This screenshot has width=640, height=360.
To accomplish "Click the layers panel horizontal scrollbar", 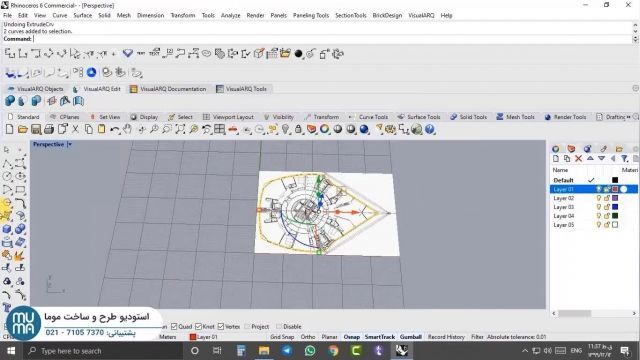I will click(x=574, y=313).
